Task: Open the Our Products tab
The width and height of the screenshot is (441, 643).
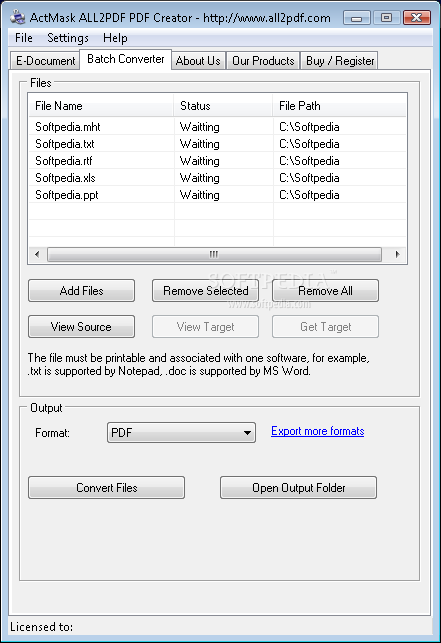Action: [263, 61]
